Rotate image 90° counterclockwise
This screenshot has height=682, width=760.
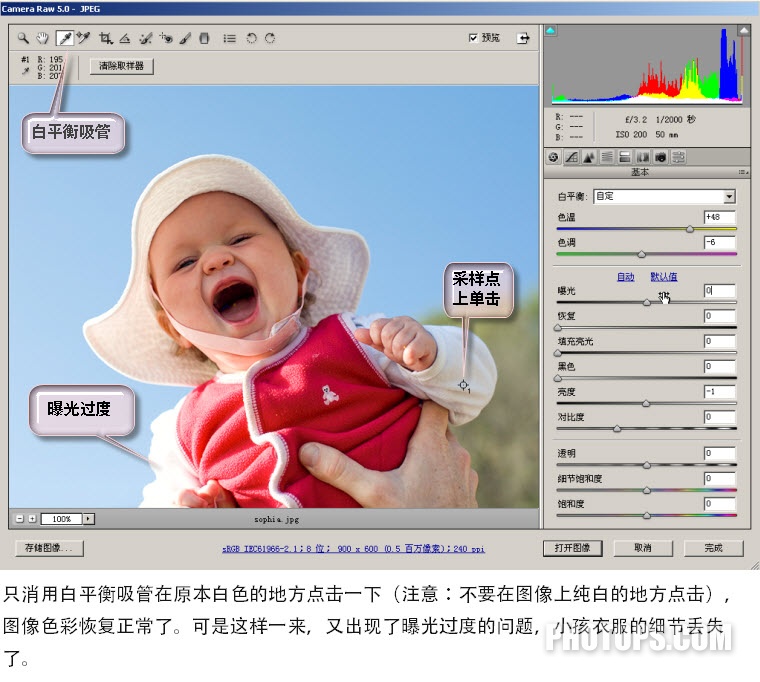pyautogui.click(x=251, y=38)
